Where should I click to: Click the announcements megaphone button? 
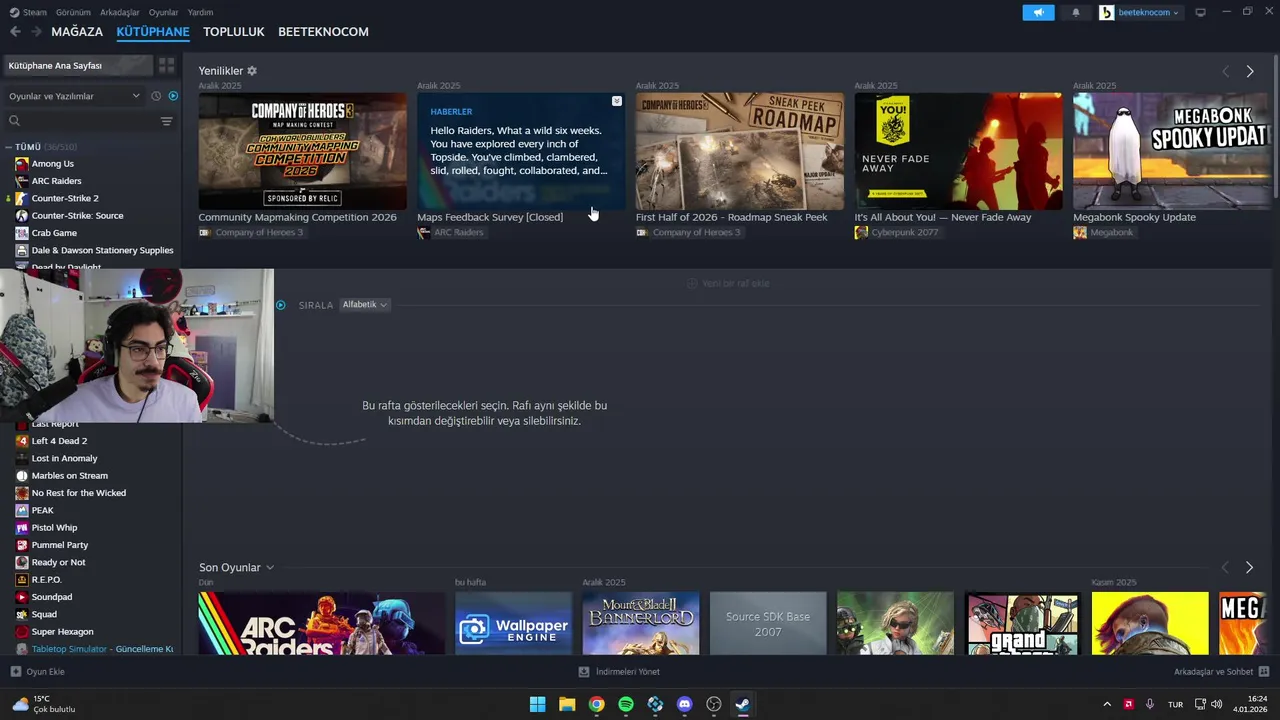click(1038, 12)
